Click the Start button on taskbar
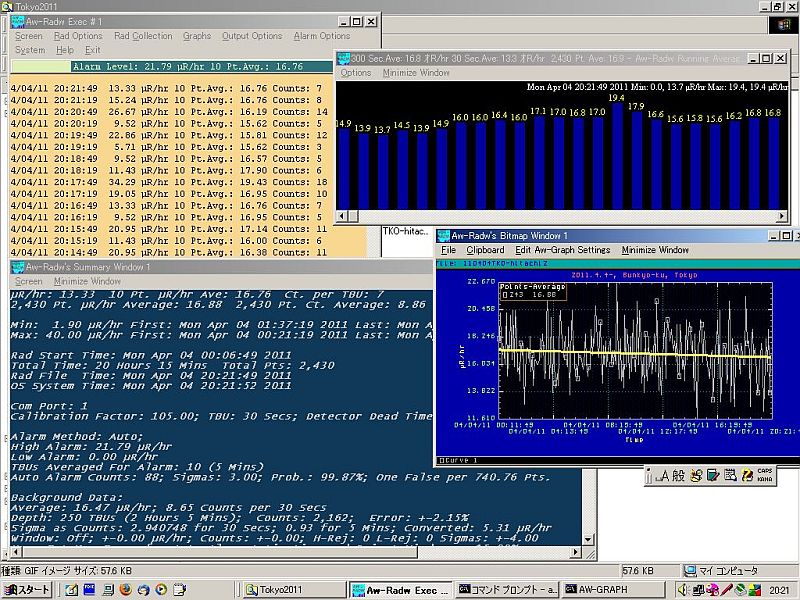The image size is (800, 600). (x=28, y=589)
